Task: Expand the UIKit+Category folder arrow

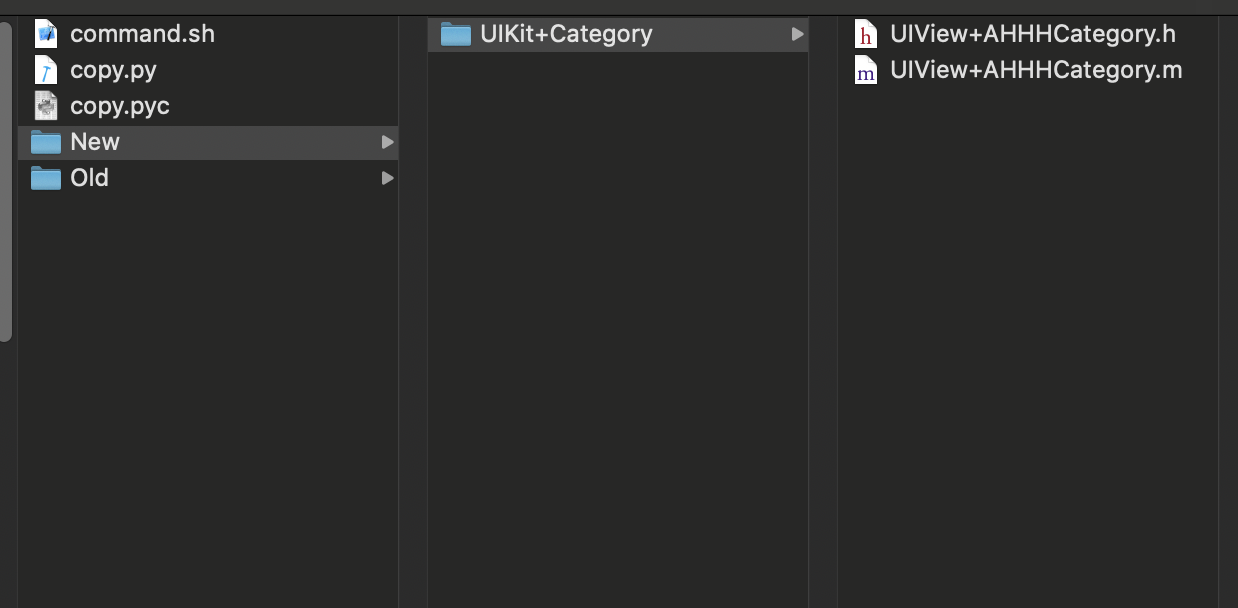Action: pos(797,34)
